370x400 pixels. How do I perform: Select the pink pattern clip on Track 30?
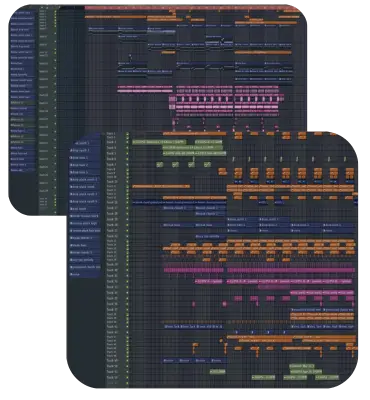194,270
